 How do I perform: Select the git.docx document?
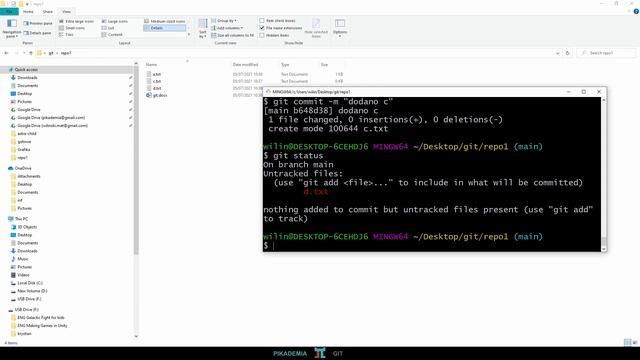[157, 95]
